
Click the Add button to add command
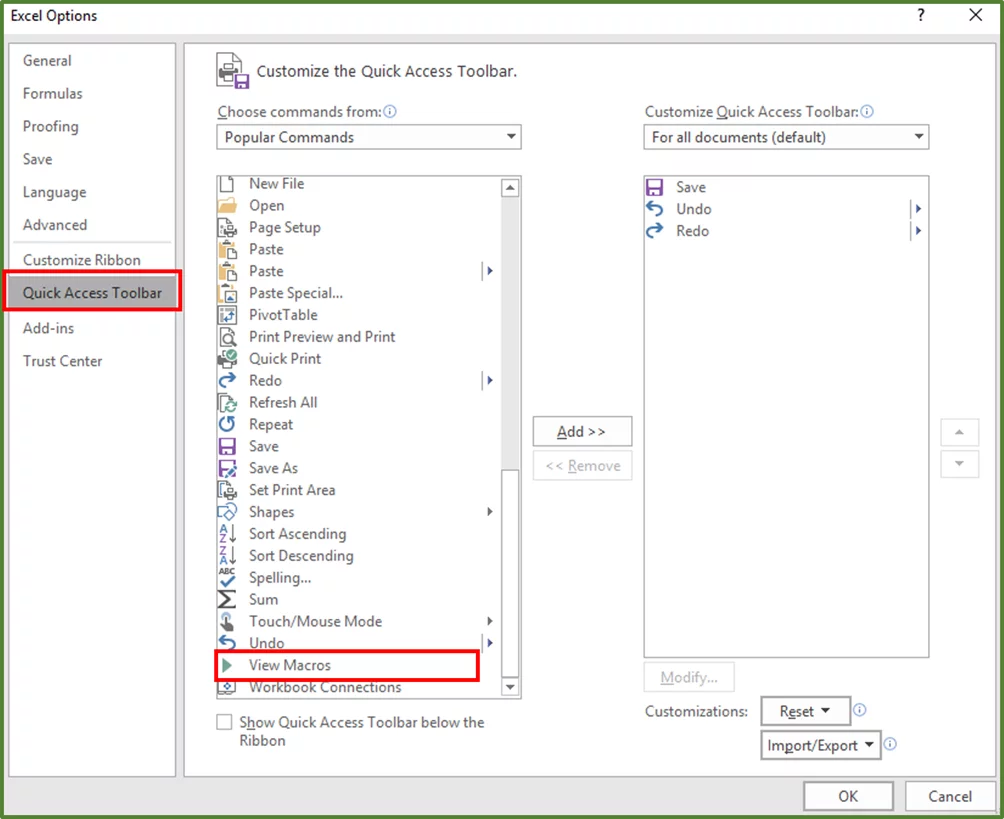click(x=582, y=431)
